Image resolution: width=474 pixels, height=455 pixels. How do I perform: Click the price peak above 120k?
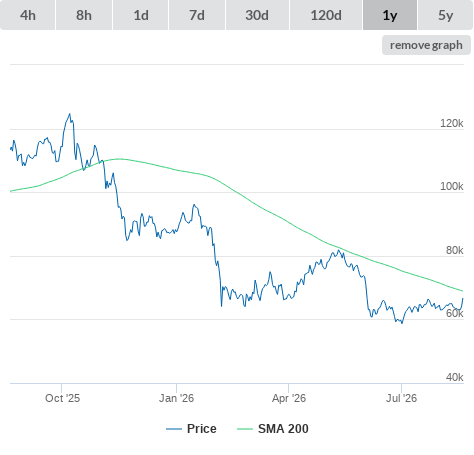[70, 114]
